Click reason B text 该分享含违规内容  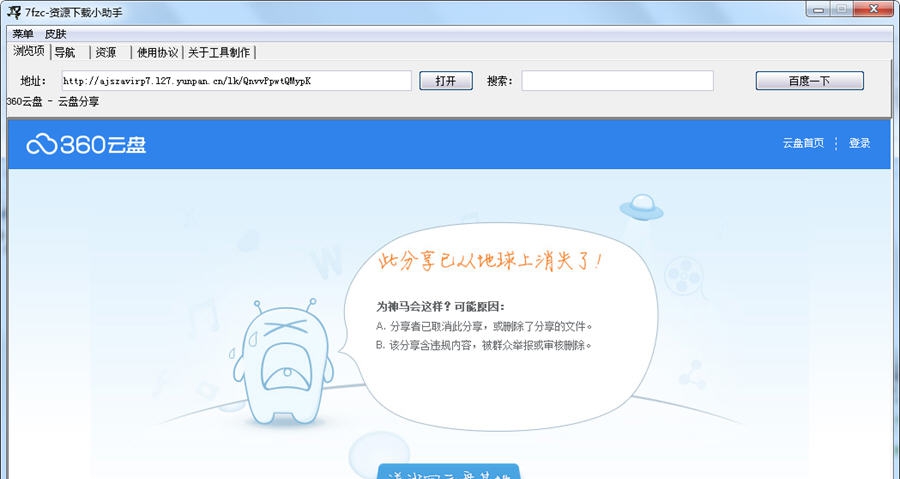(x=483, y=345)
